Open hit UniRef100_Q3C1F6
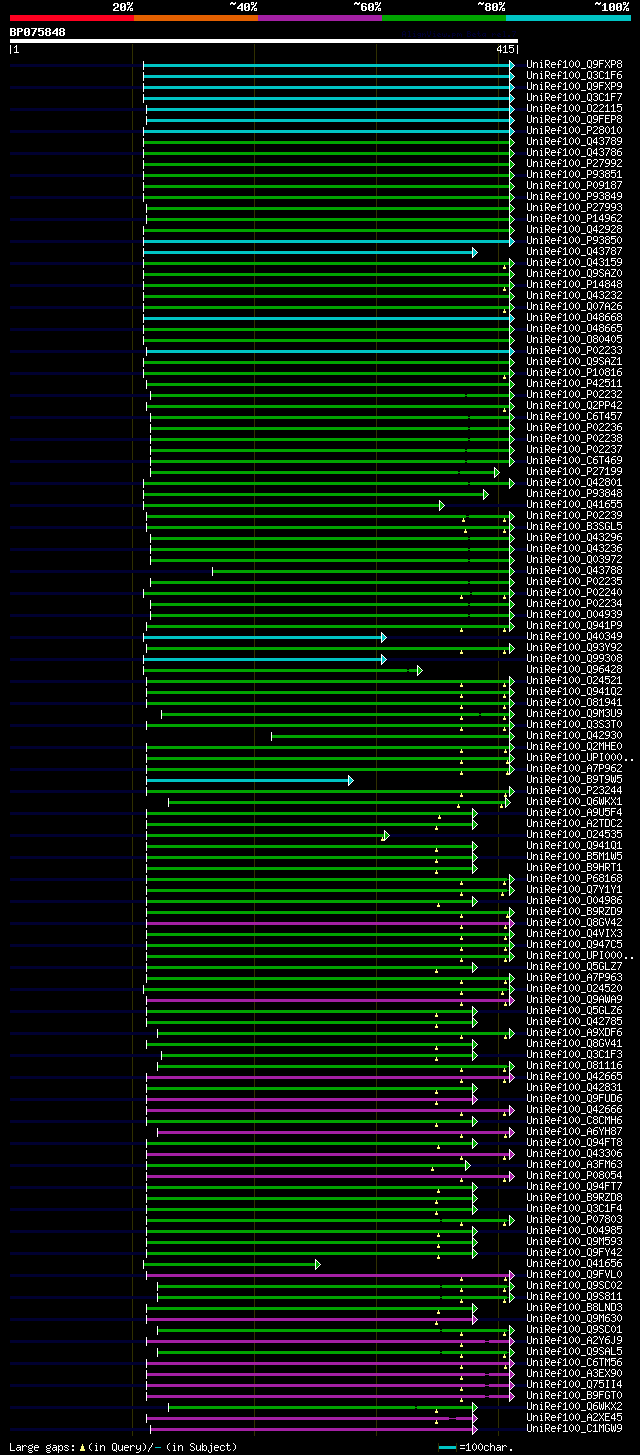This screenshot has width=640, height=1455. 574,75
